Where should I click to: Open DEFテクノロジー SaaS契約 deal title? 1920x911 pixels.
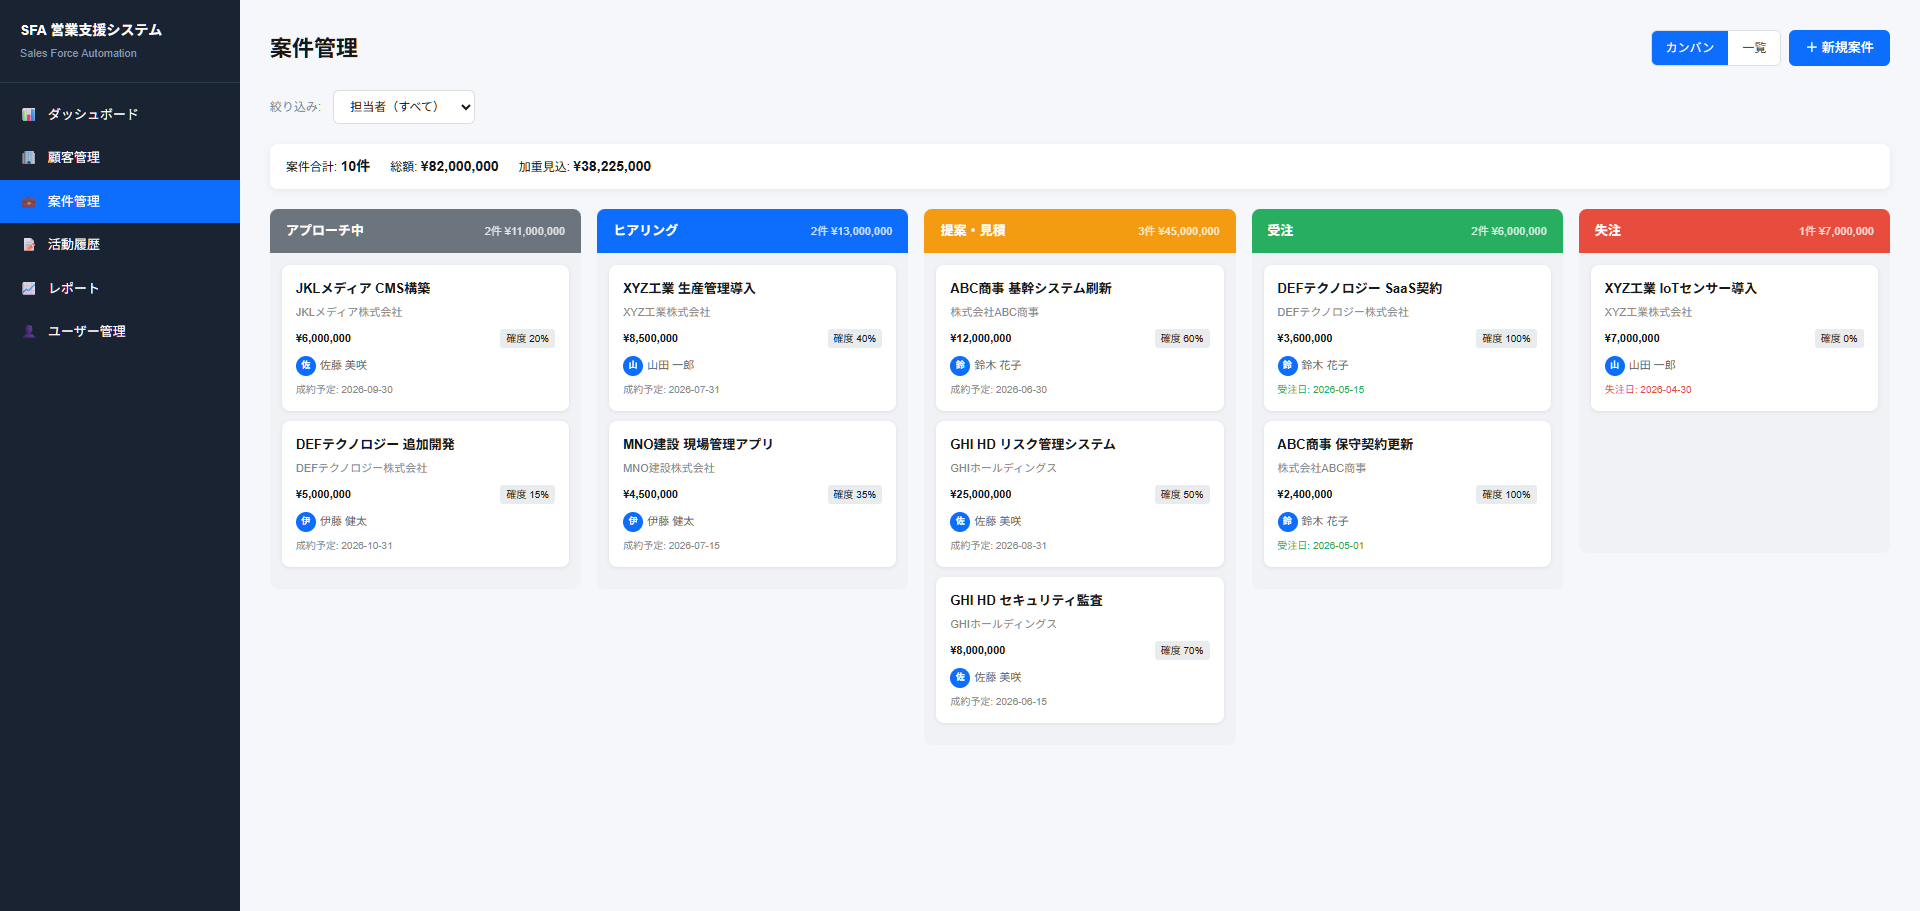pos(1360,288)
